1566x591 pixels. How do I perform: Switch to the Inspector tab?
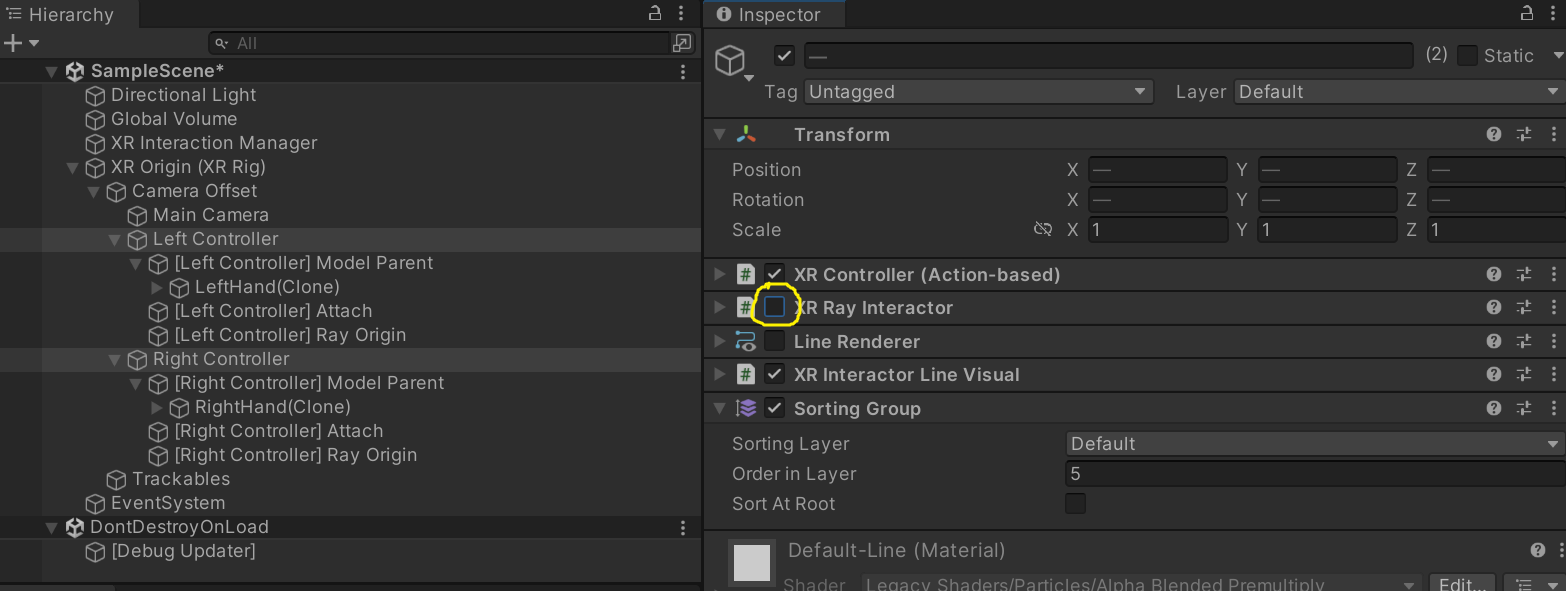click(x=774, y=14)
